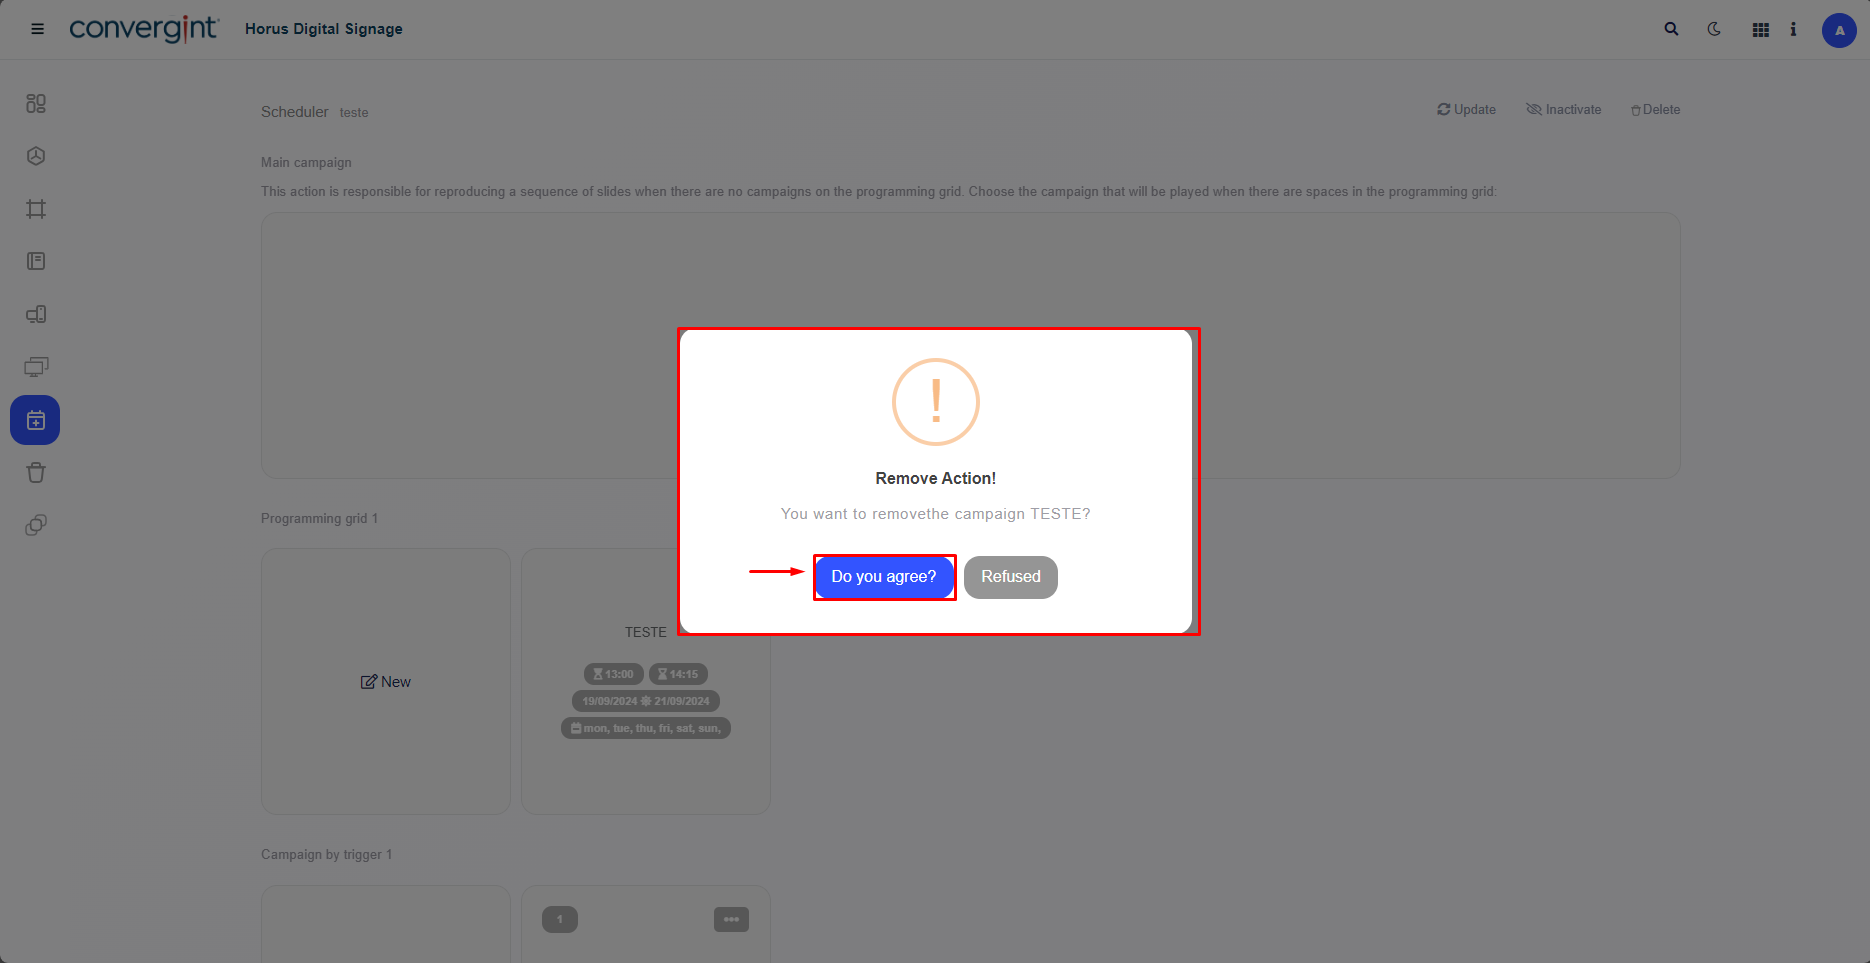Open dashboard icon in sidebar
1870x963 pixels.
coord(36,103)
